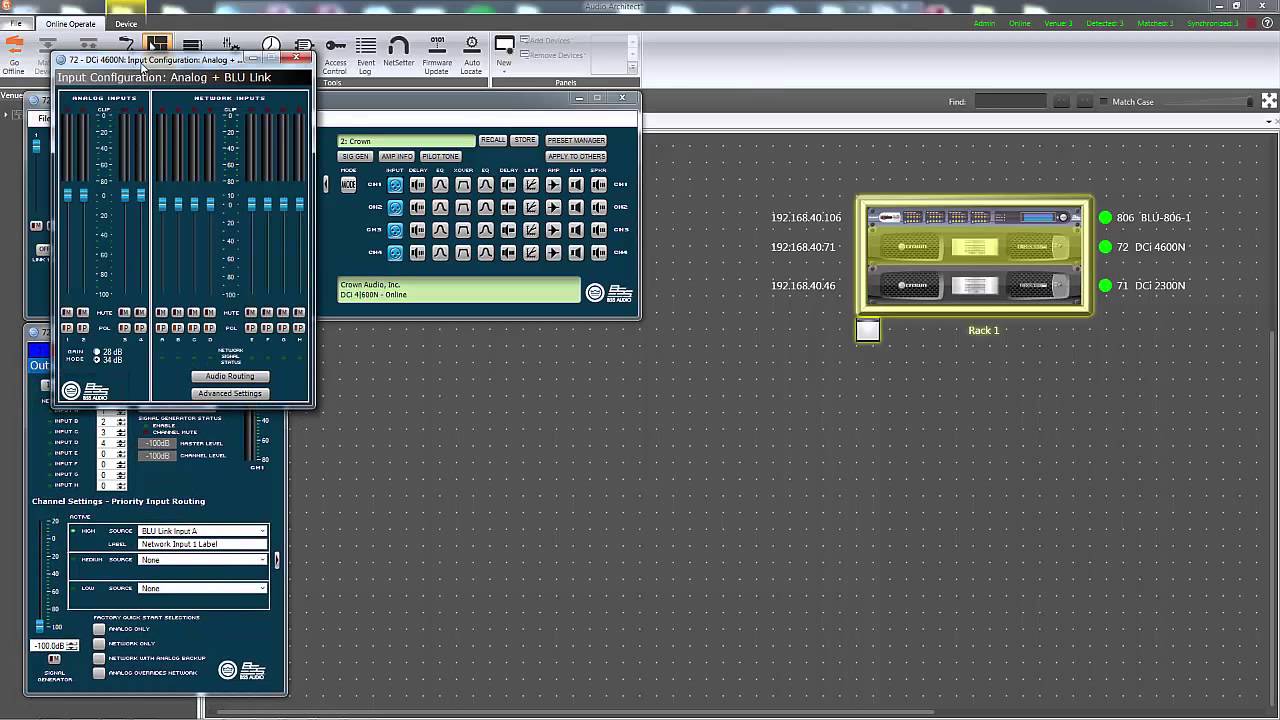Open Access Control from Tools
The height and width of the screenshot is (720, 1280).
(x=335, y=55)
